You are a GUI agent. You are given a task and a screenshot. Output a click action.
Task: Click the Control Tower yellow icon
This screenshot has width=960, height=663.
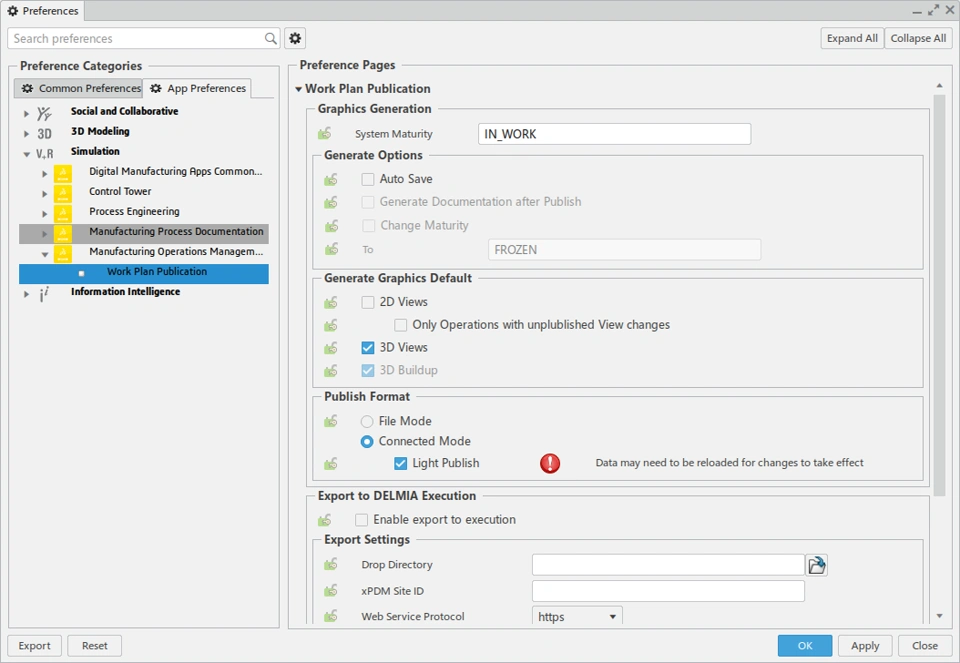pyautogui.click(x=63, y=192)
